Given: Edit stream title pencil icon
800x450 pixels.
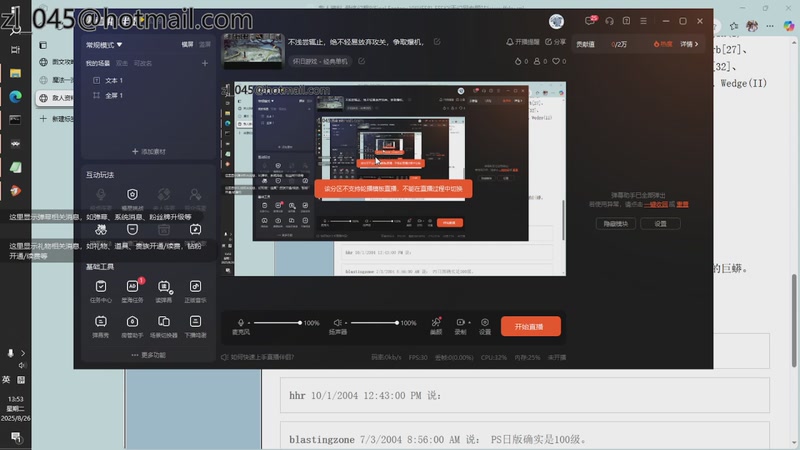Looking at the screenshot, I should (437, 42).
